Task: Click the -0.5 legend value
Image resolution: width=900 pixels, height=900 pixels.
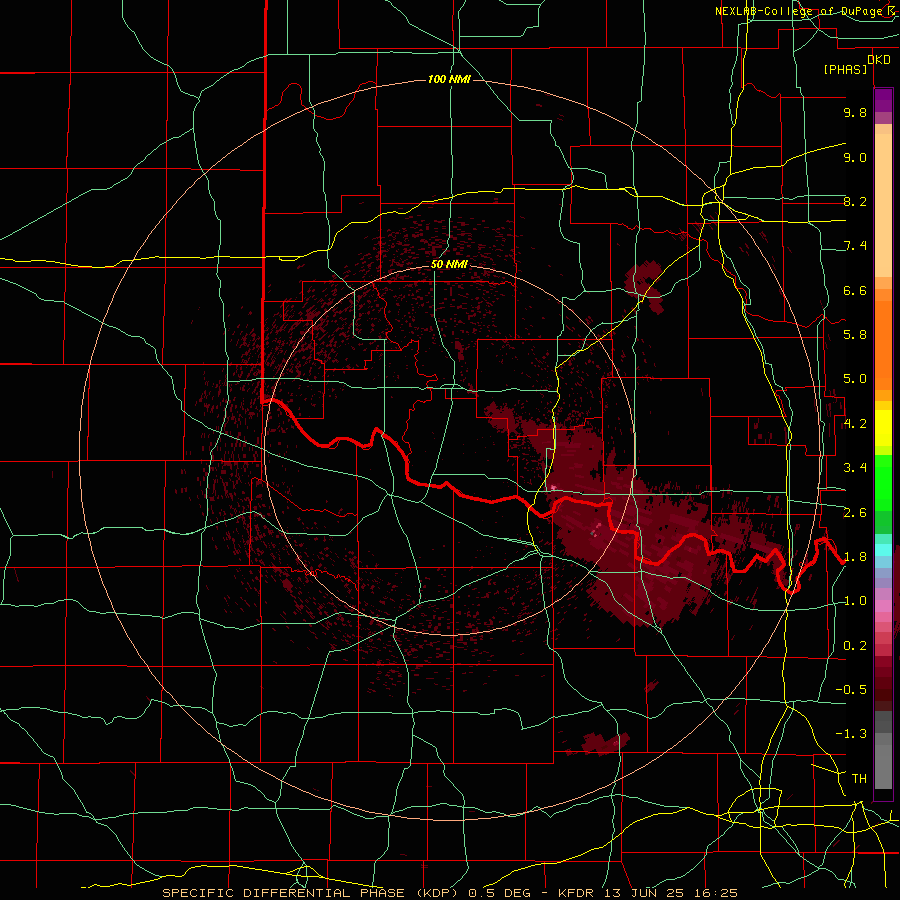Action: [851, 690]
